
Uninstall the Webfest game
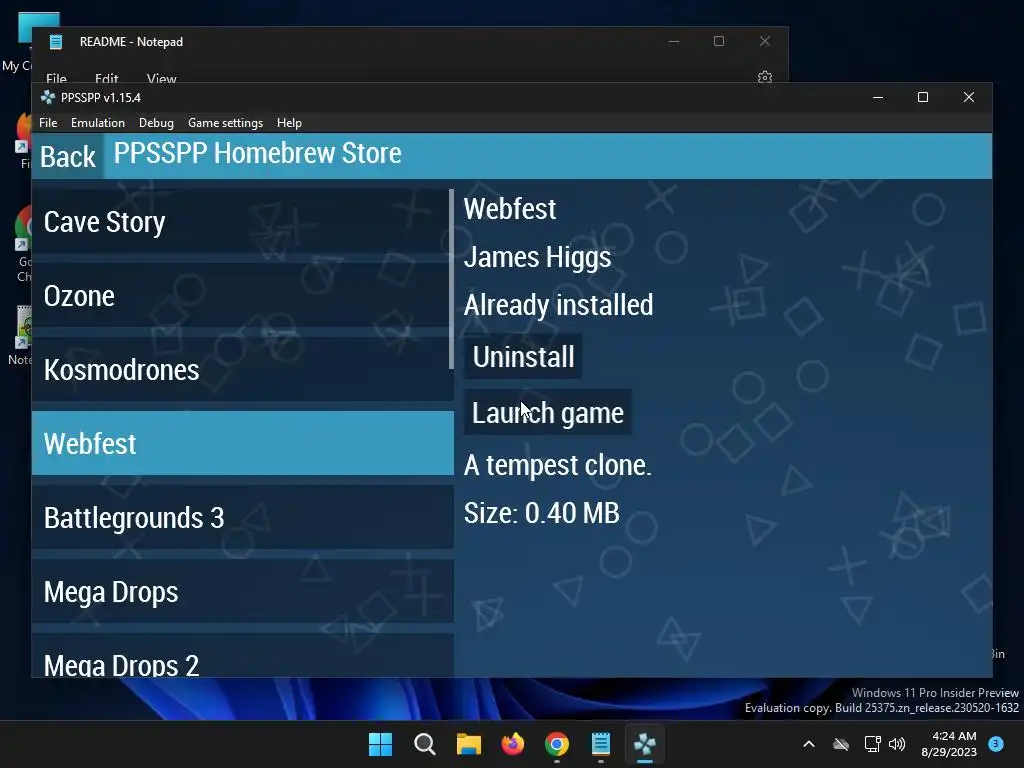[523, 357]
